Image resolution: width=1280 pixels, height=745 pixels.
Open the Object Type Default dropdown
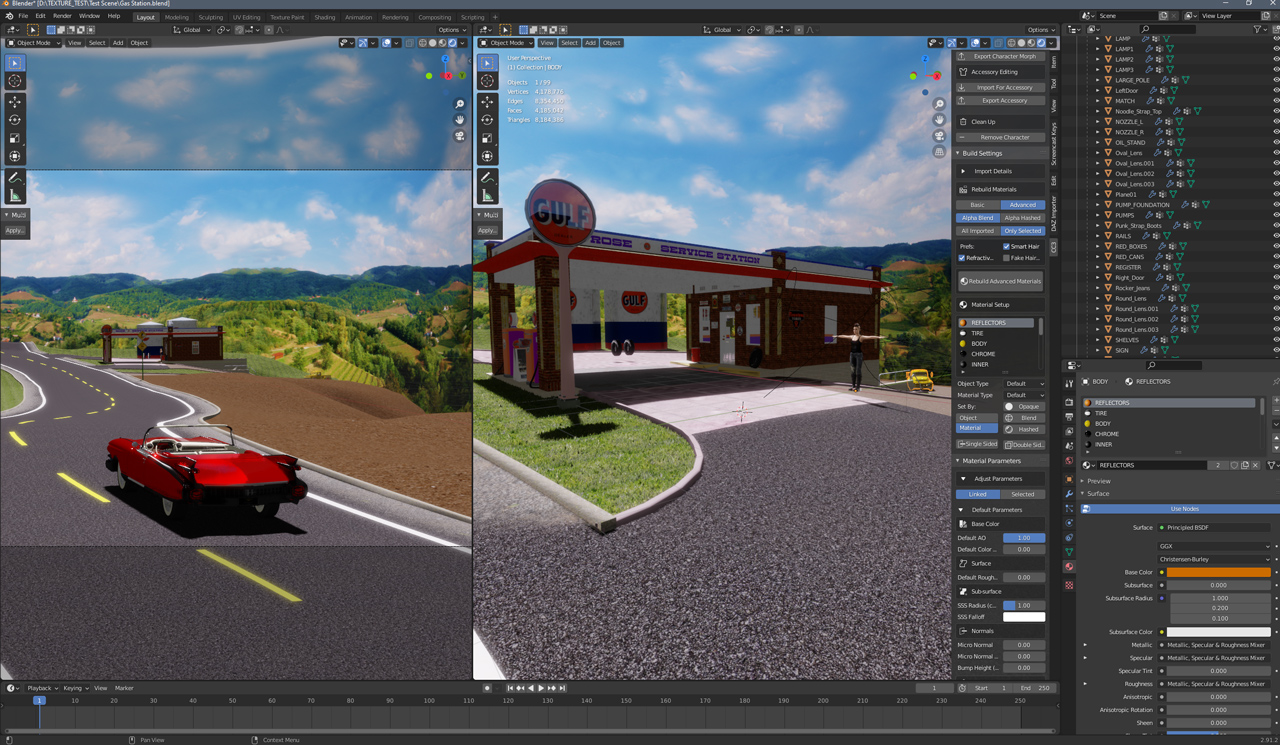[x=1024, y=384]
